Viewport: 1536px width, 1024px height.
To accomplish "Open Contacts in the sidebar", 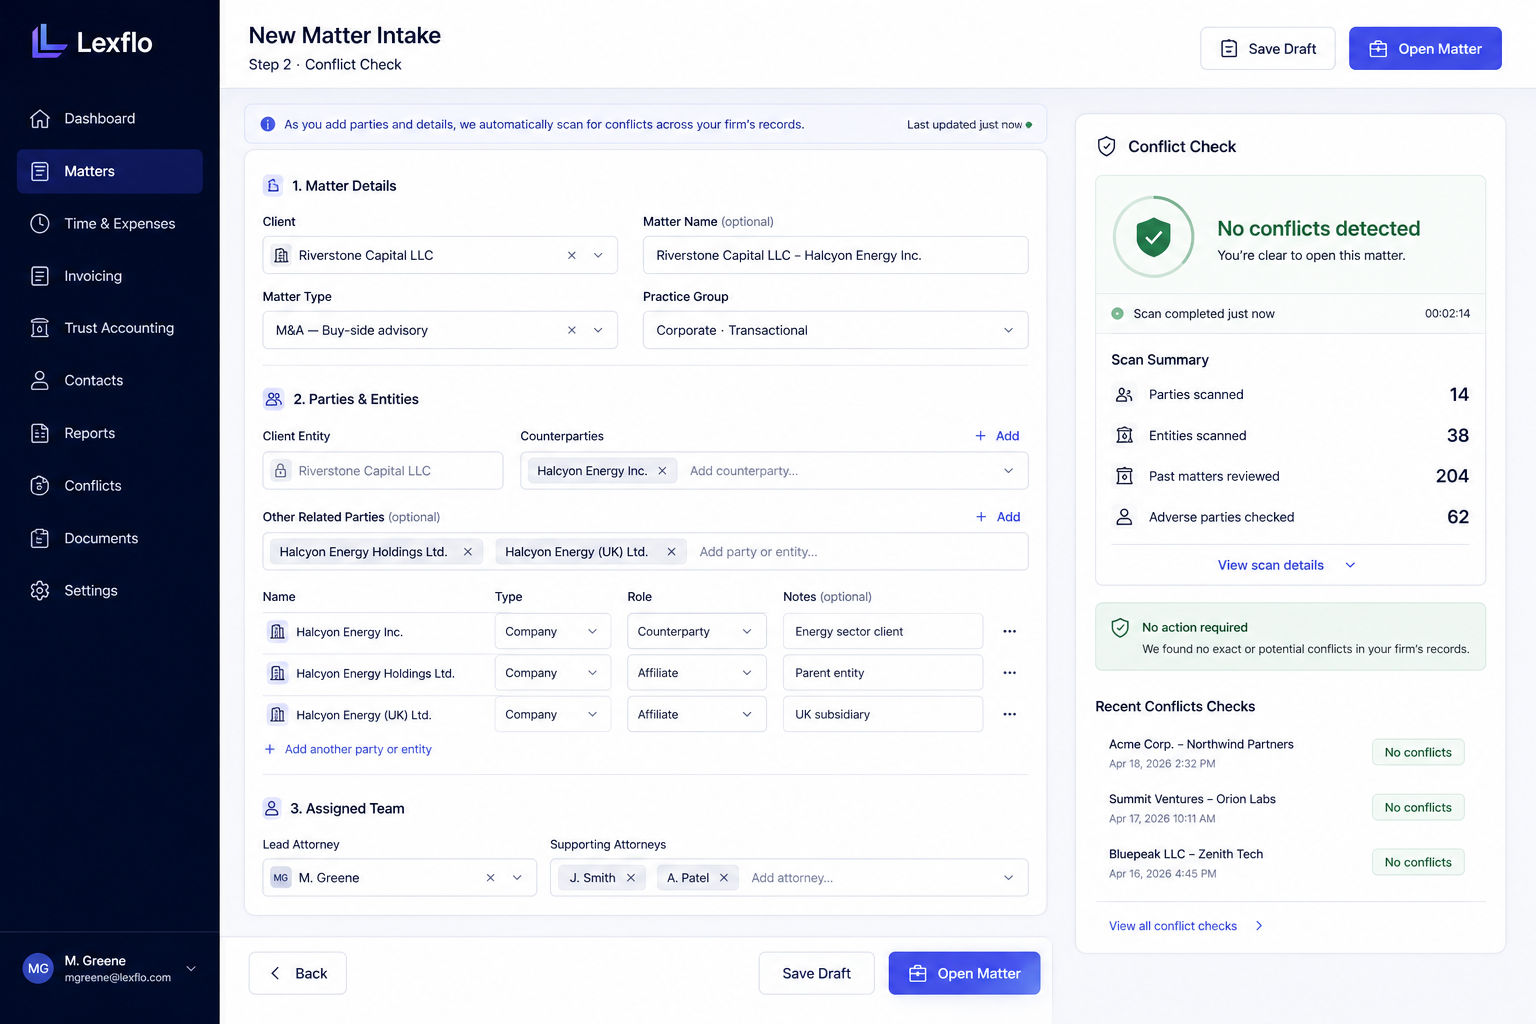I will (x=110, y=380).
